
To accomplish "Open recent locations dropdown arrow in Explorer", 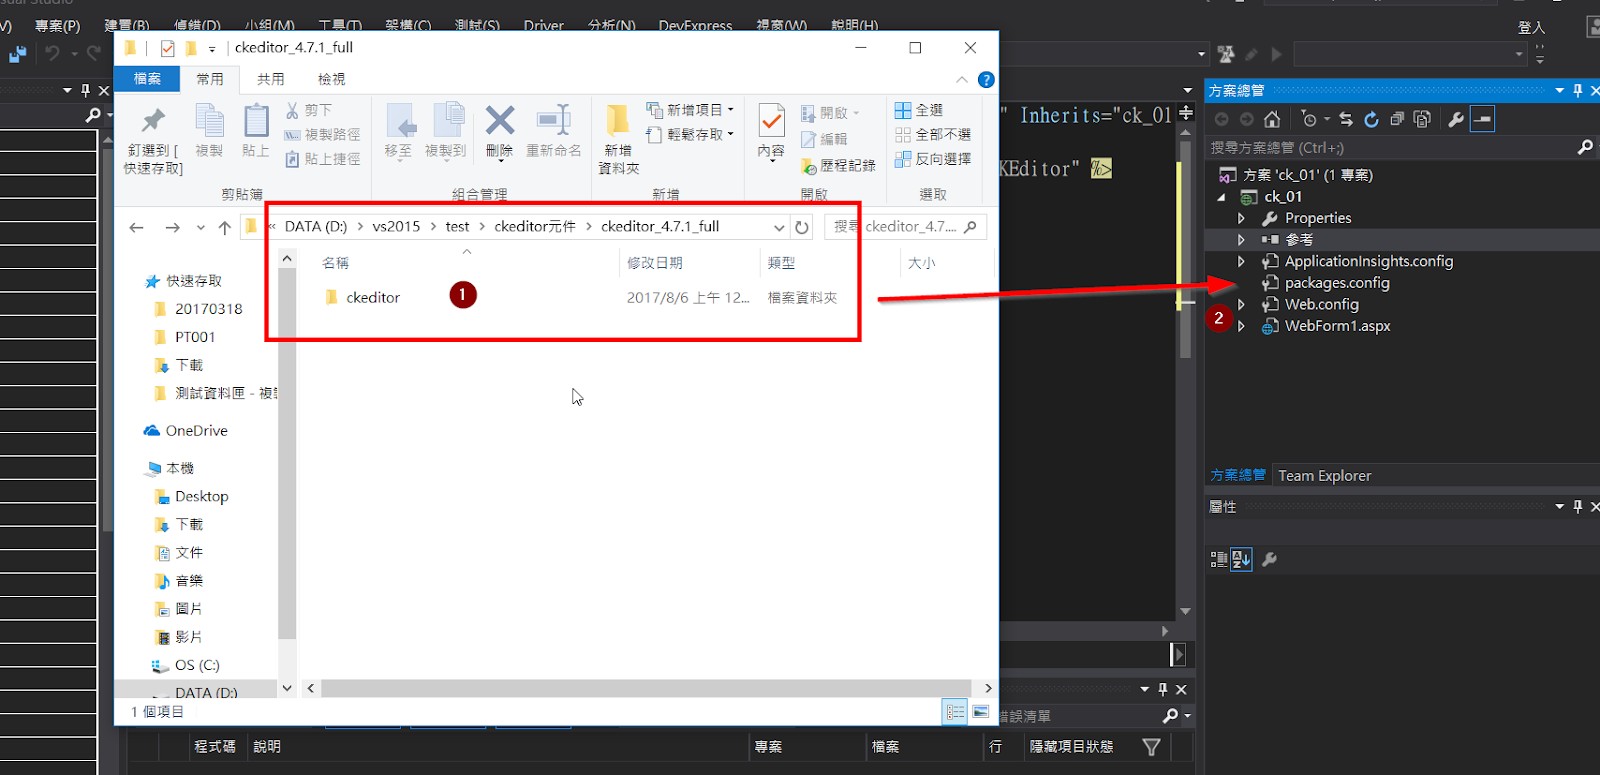I will pos(201,227).
